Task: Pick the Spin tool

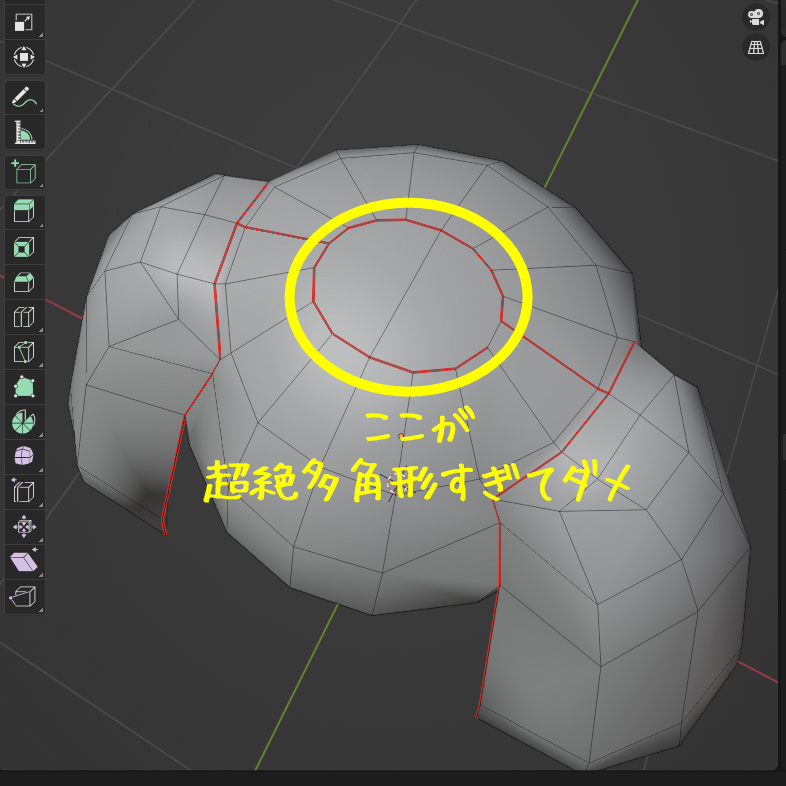Action: pyautogui.click(x=24, y=422)
